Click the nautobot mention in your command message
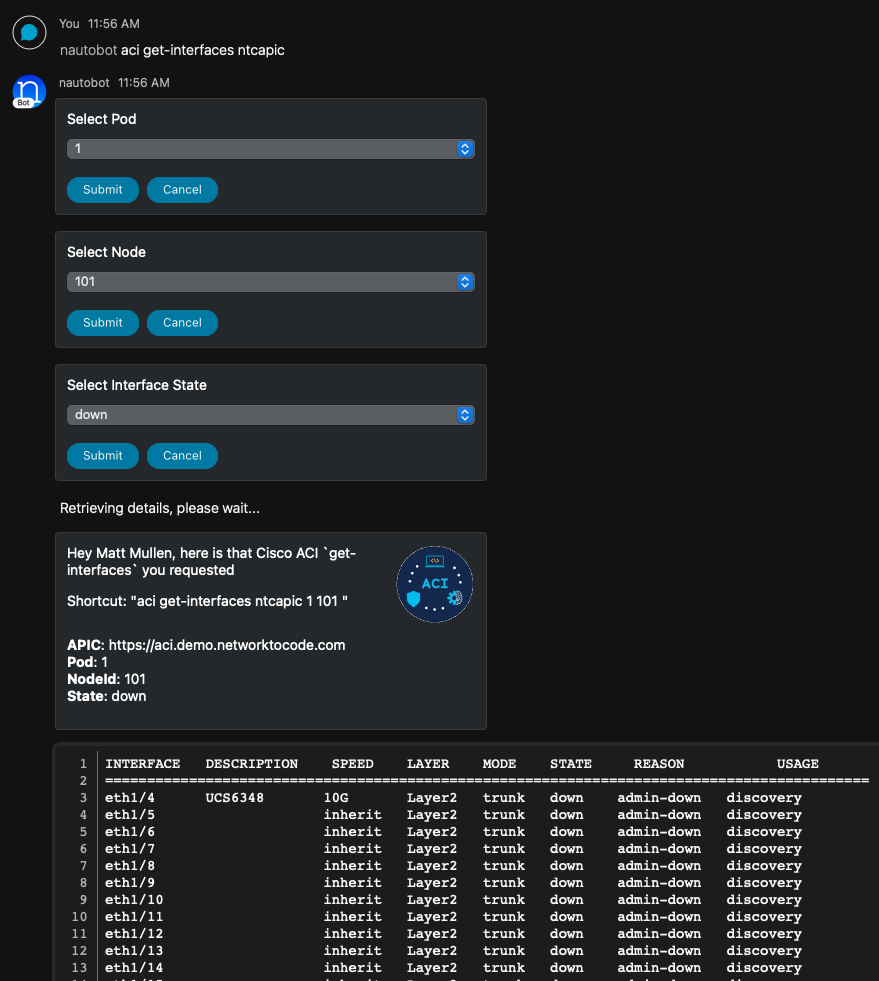The image size is (879, 981). click(x=88, y=50)
